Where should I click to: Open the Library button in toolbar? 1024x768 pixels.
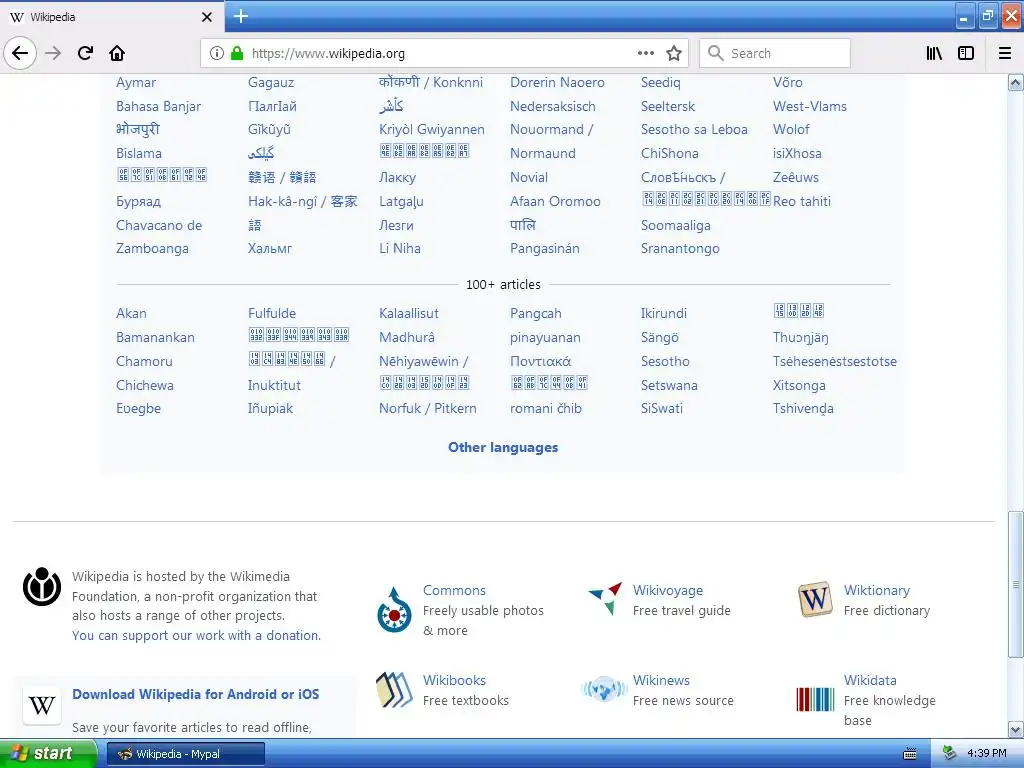click(x=934, y=53)
